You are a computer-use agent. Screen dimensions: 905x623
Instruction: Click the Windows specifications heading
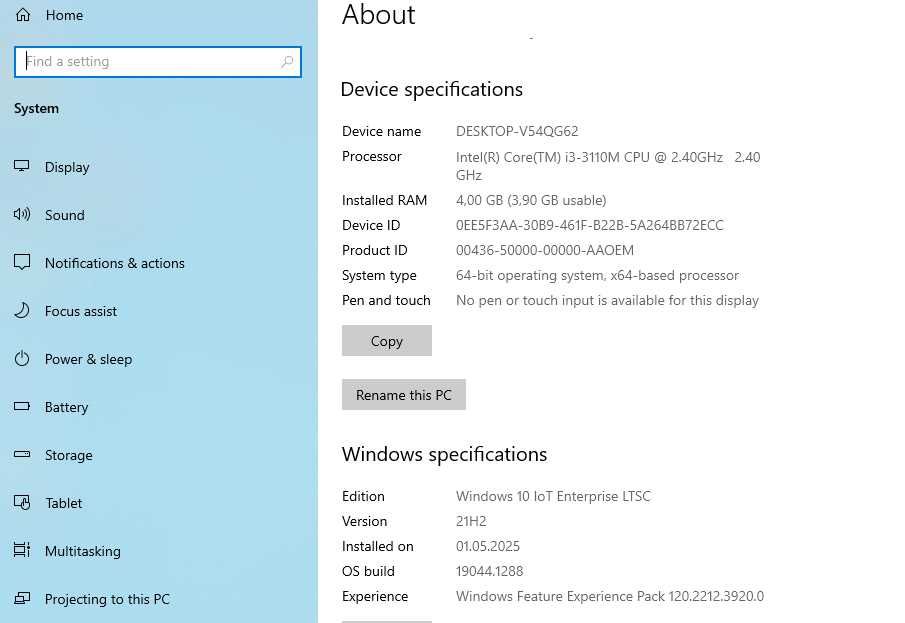(x=444, y=454)
